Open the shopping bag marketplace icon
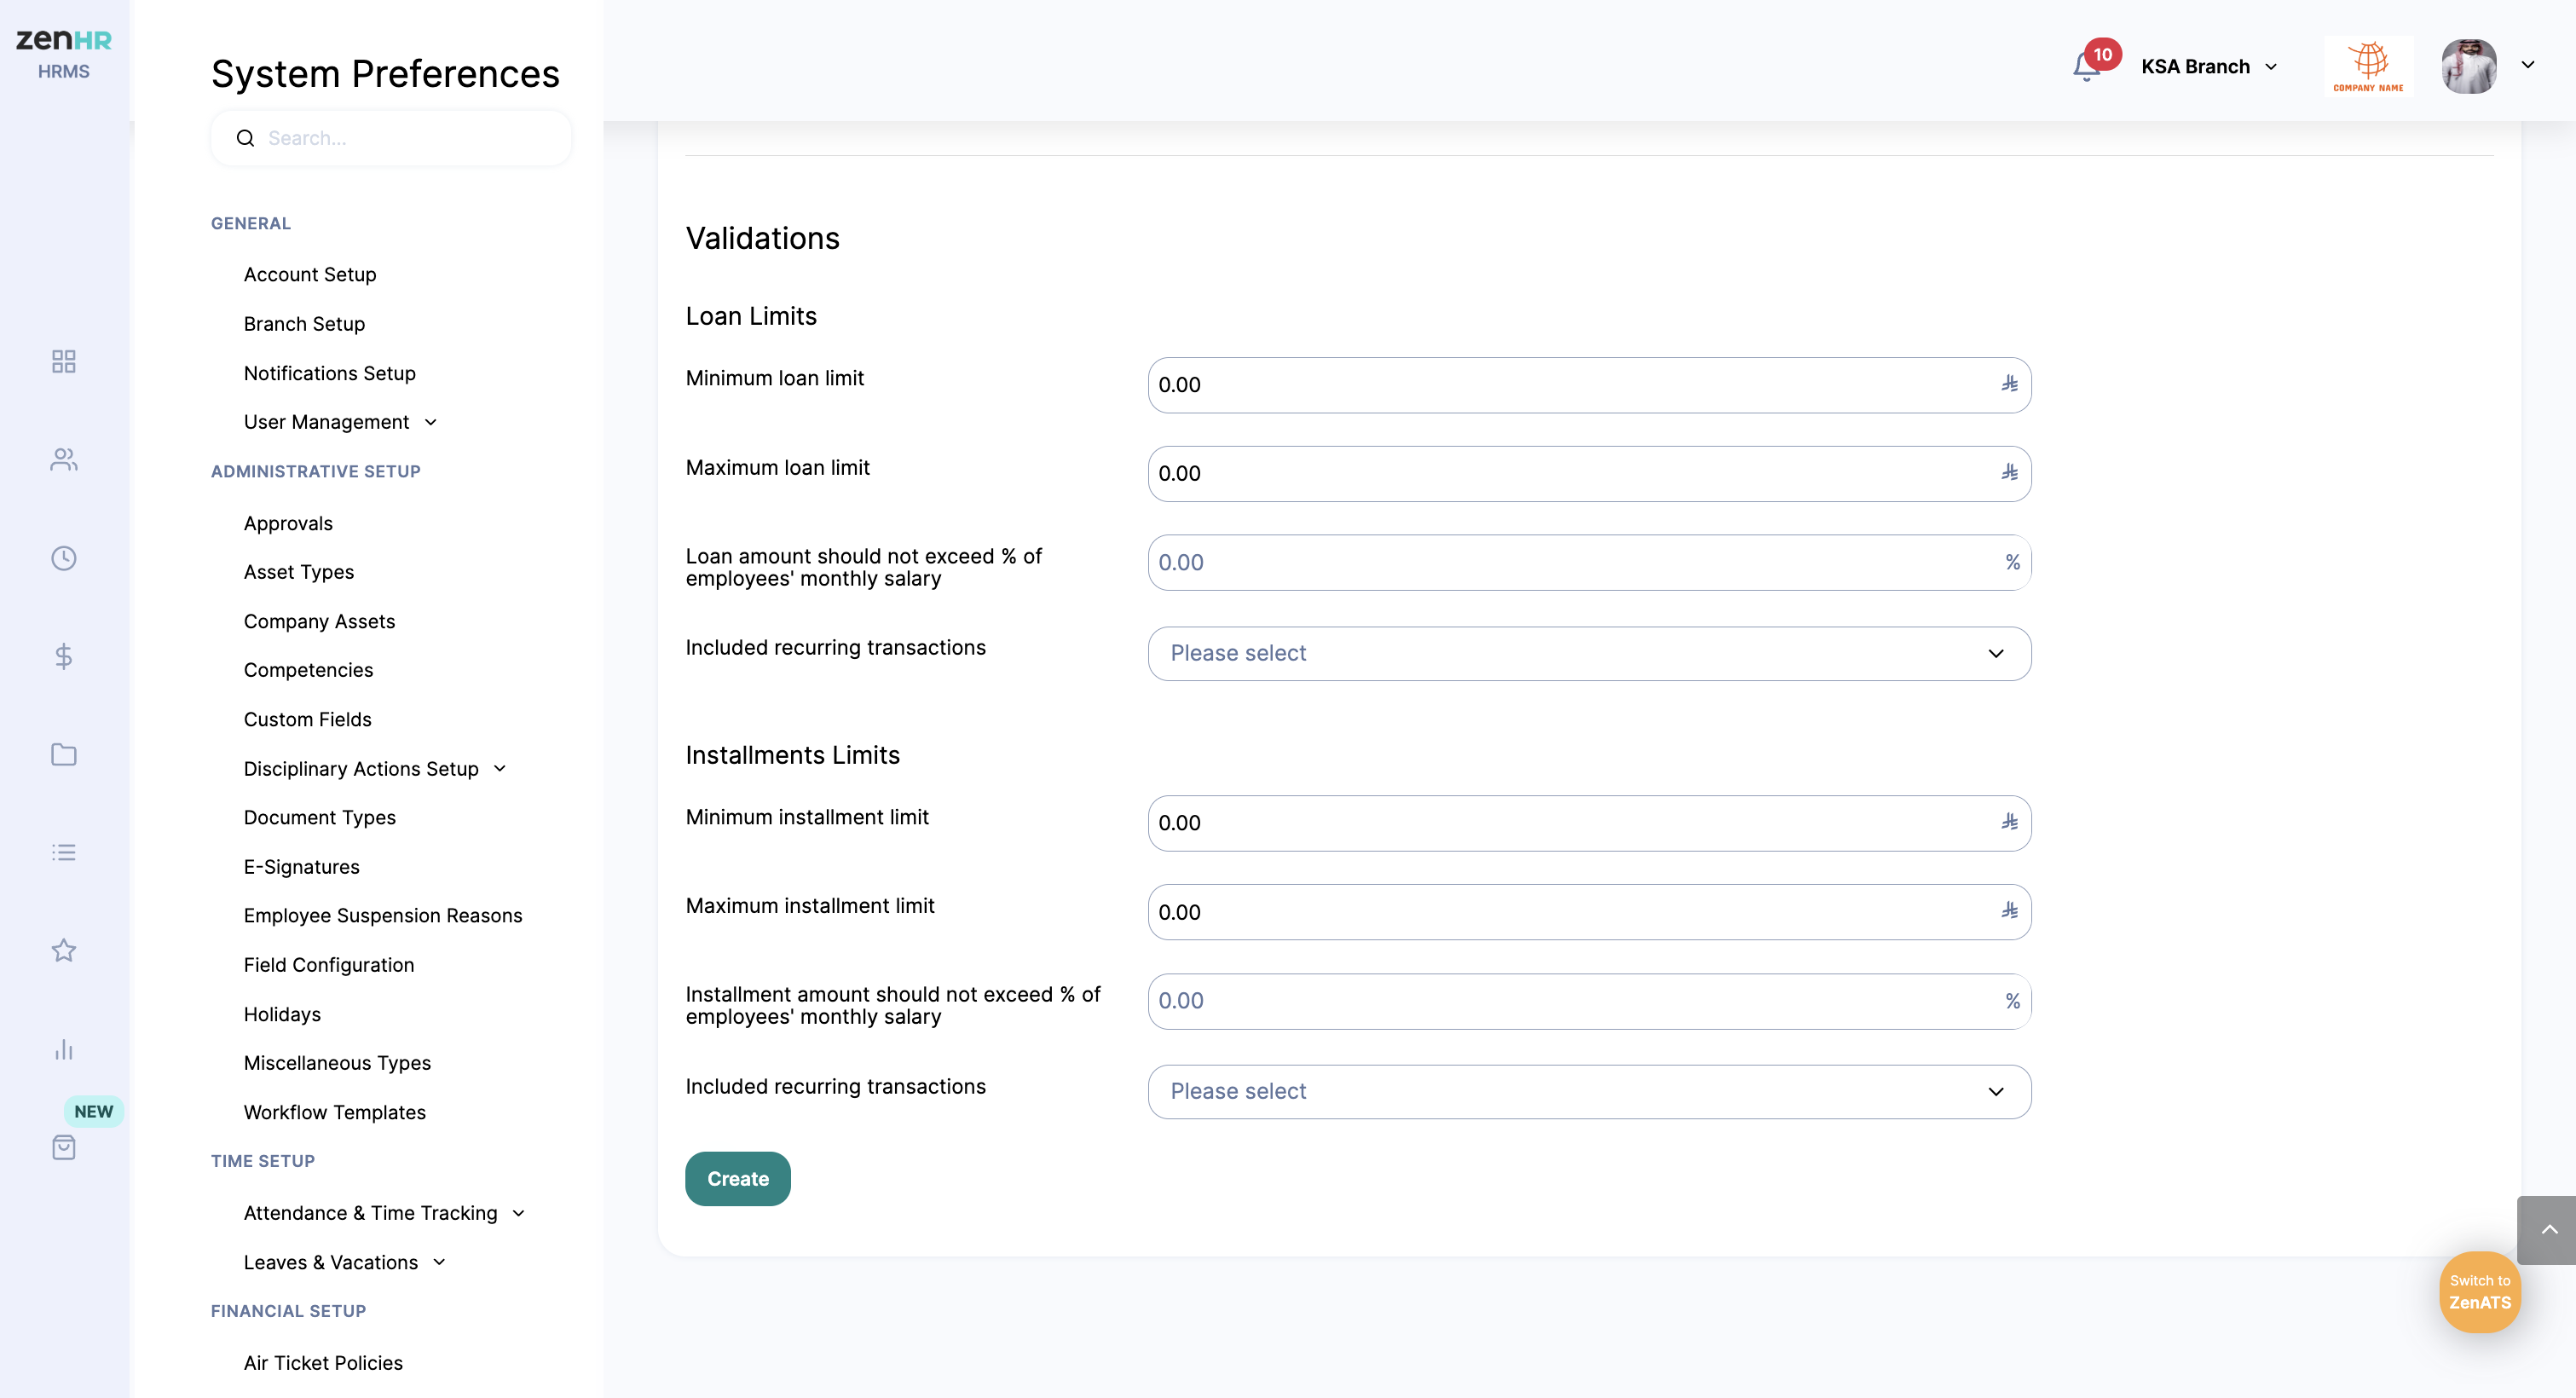 (64, 1147)
